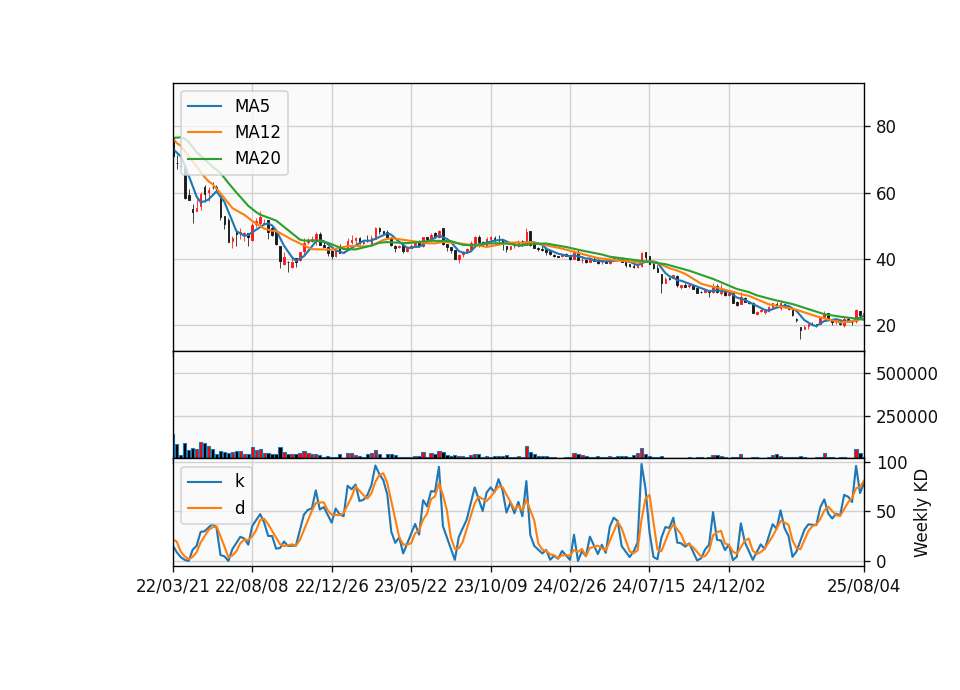Screen dimensions: 960x690
Task: Click the volume axis value 500000
Action: click(x=907, y=373)
